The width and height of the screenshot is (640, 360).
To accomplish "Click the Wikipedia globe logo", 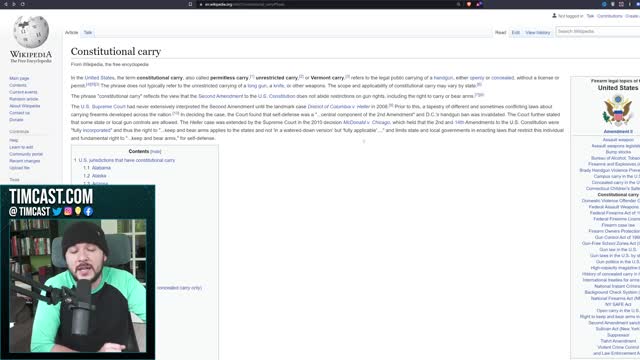I will coord(31,32).
